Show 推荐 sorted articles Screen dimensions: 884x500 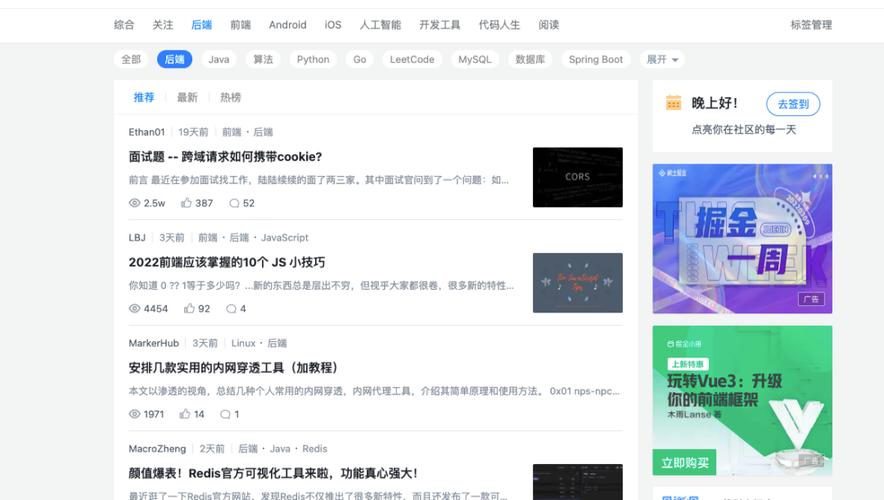point(144,98)
